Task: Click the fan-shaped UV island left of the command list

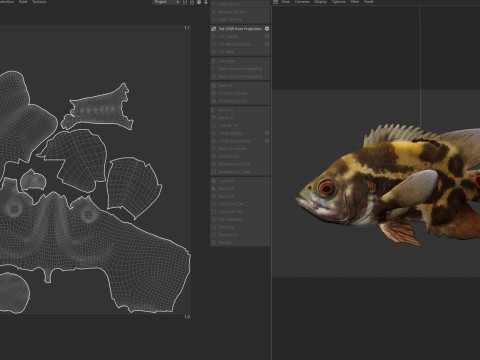Action: coord(133,187)
